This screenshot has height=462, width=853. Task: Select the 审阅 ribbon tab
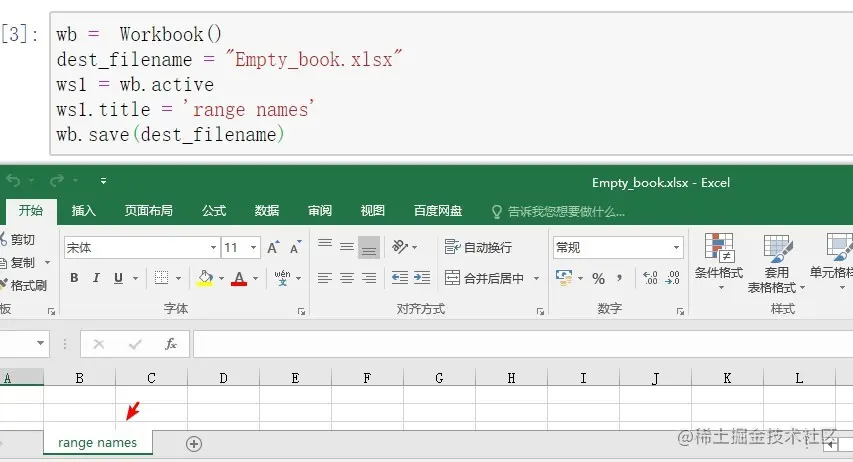pos(319,211)
